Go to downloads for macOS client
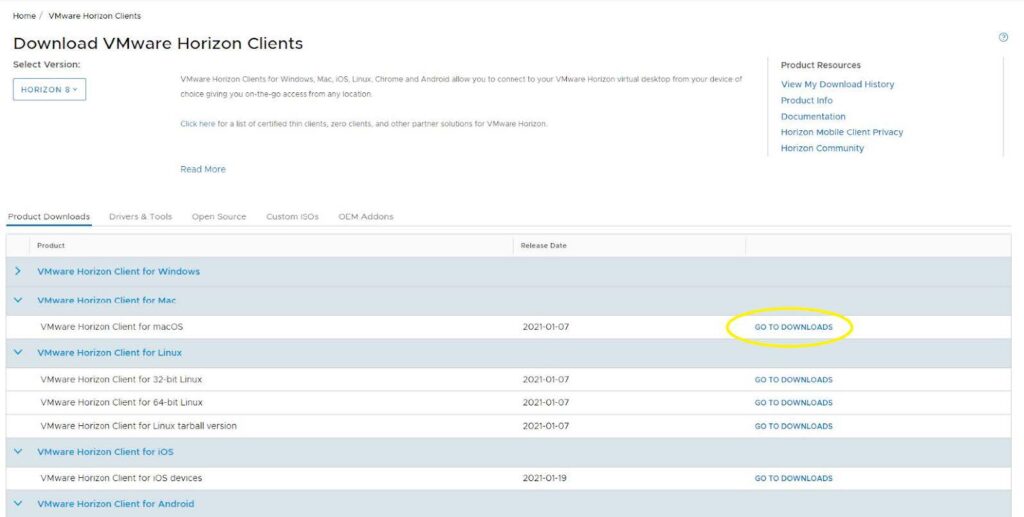Image resolution: width=1024 pixels, height=517 pixels. pyautogui.click(x=793, y=327)
